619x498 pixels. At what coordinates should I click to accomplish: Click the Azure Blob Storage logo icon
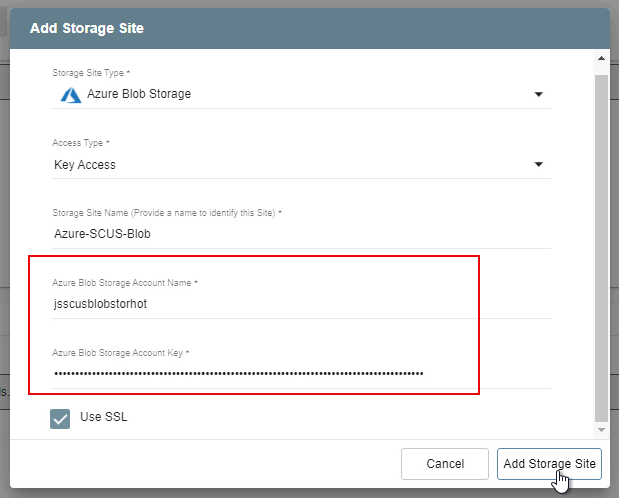70,95
